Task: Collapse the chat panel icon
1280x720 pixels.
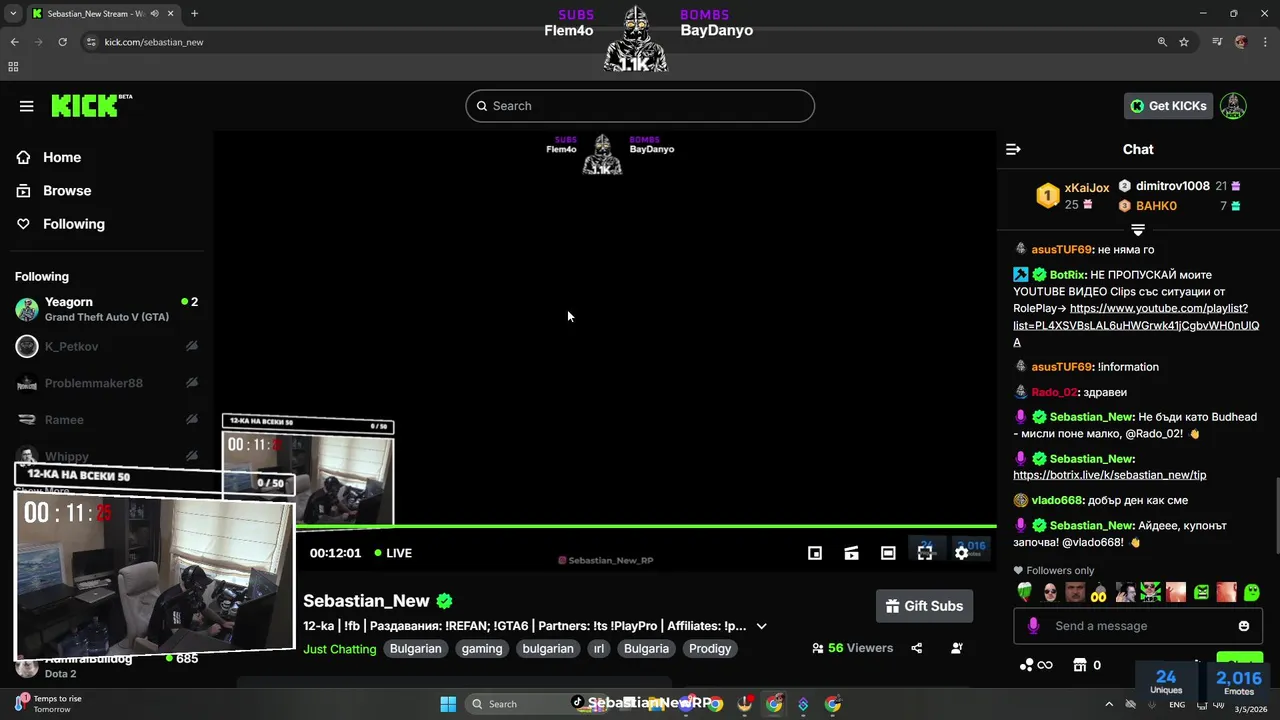Action: (1013, 149)
